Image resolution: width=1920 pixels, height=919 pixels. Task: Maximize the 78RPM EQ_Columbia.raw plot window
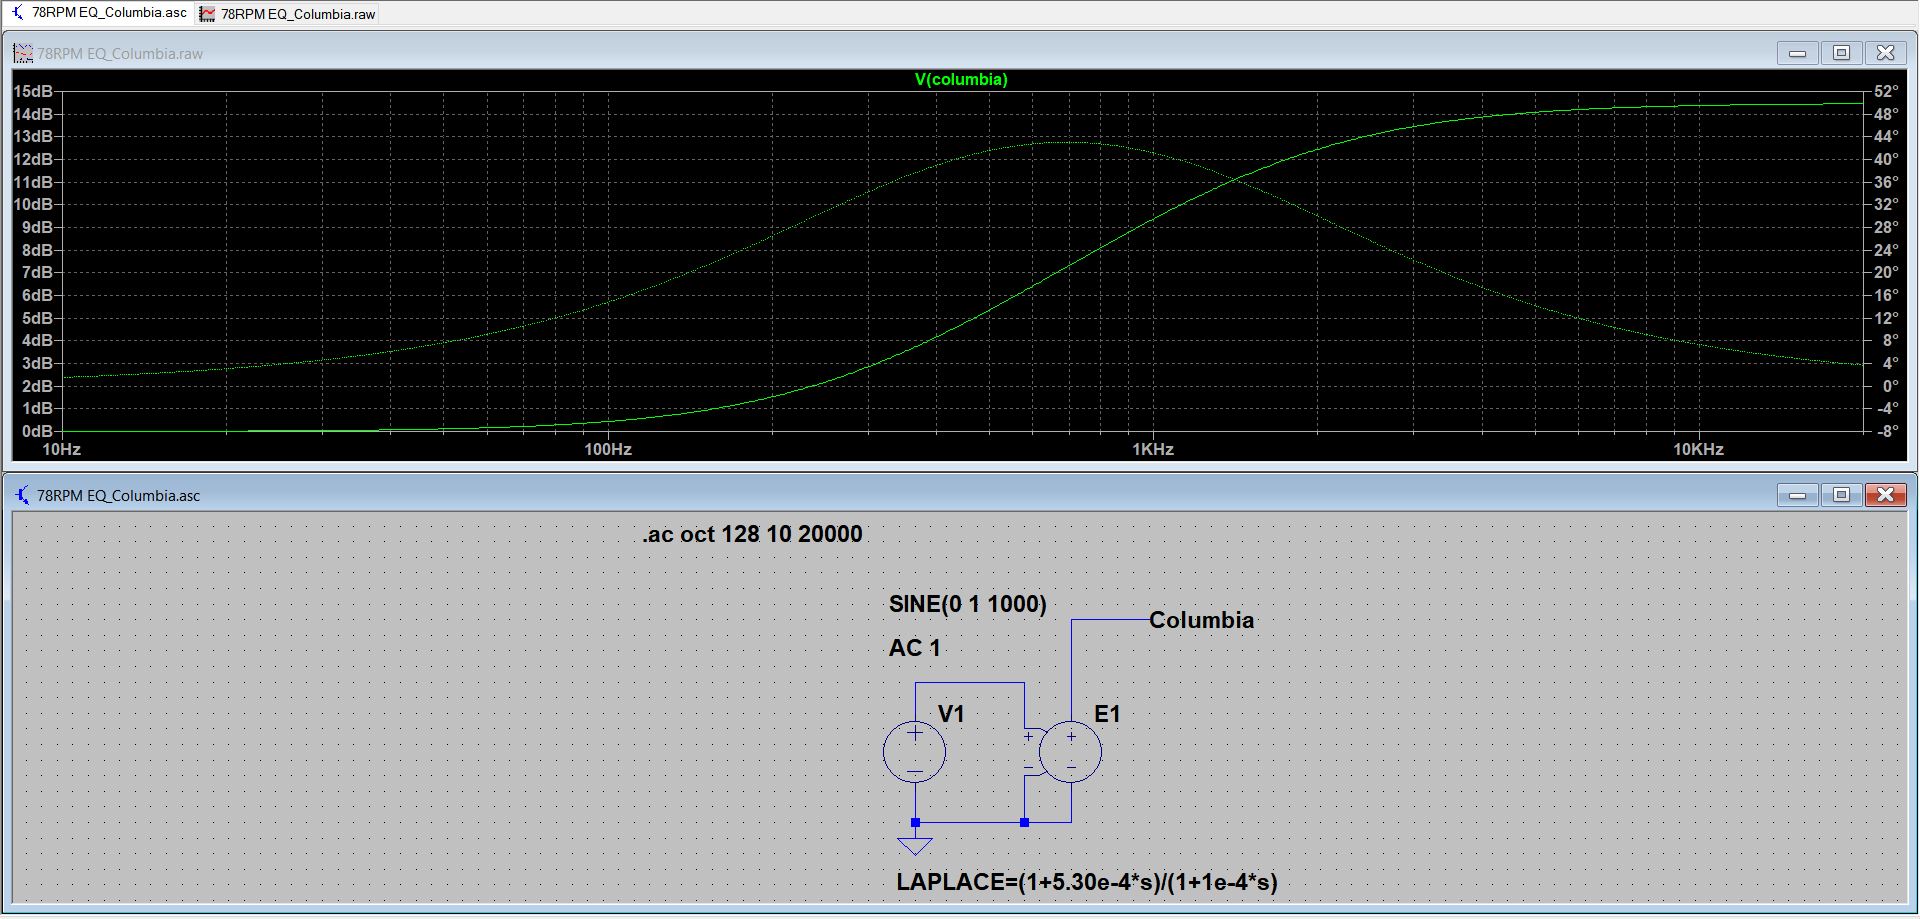pyautogui.click(x=1841, y=53)
